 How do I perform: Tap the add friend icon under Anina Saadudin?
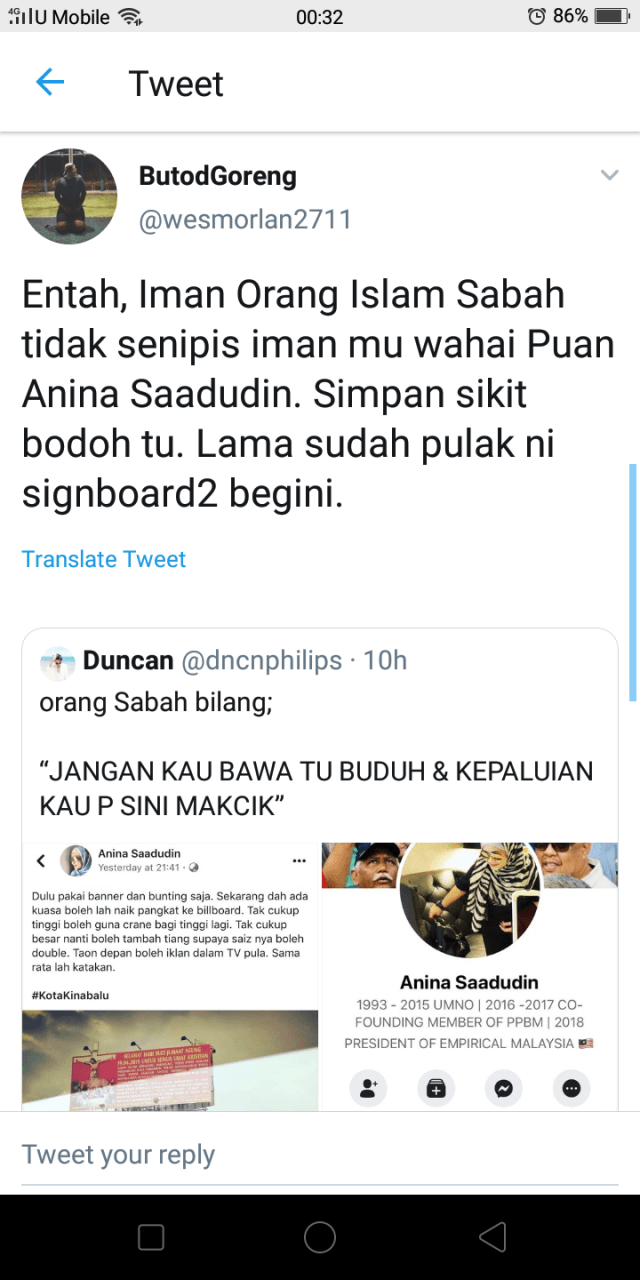point(368,1088)
